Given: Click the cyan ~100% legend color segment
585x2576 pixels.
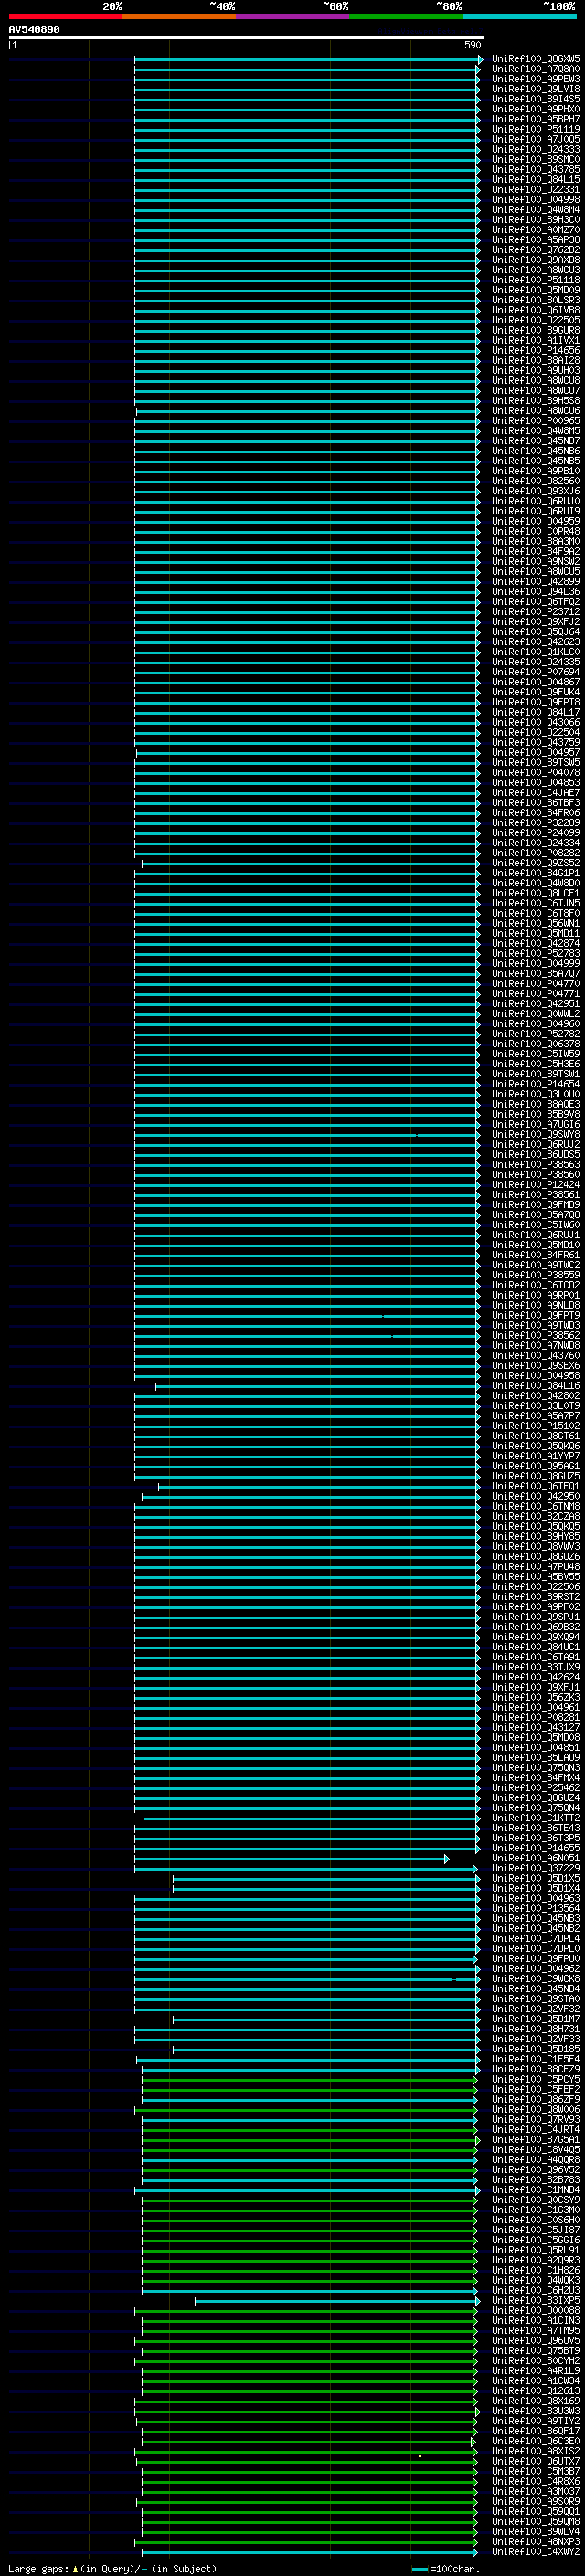Looking at the screenshot, I should pyautogui.click(x=520, y=16).
